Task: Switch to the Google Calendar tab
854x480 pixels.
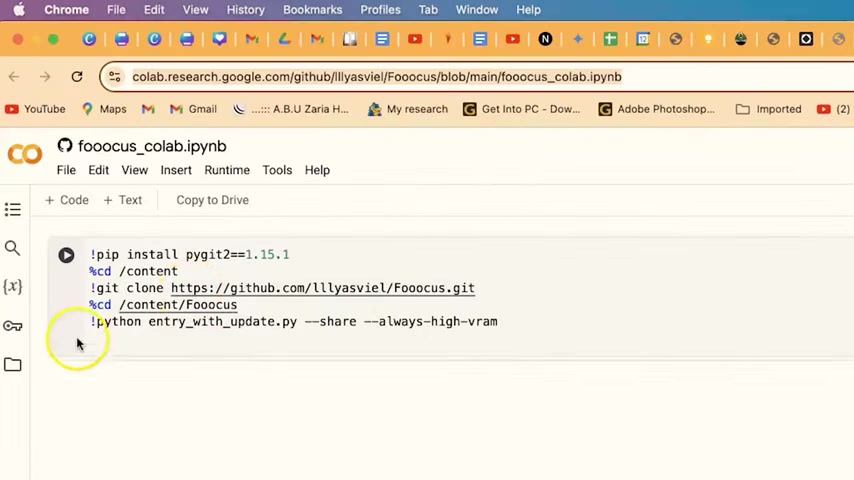Action: (x=643, y=39)
